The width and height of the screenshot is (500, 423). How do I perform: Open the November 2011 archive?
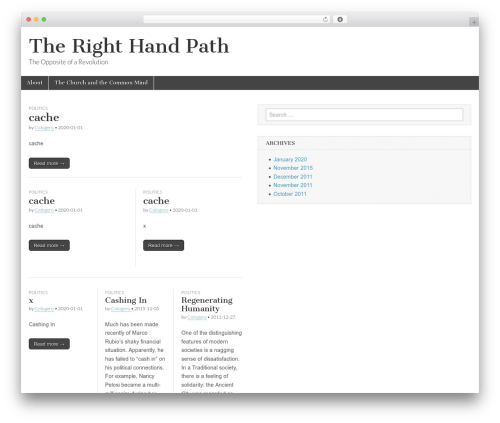coord(293,185)
